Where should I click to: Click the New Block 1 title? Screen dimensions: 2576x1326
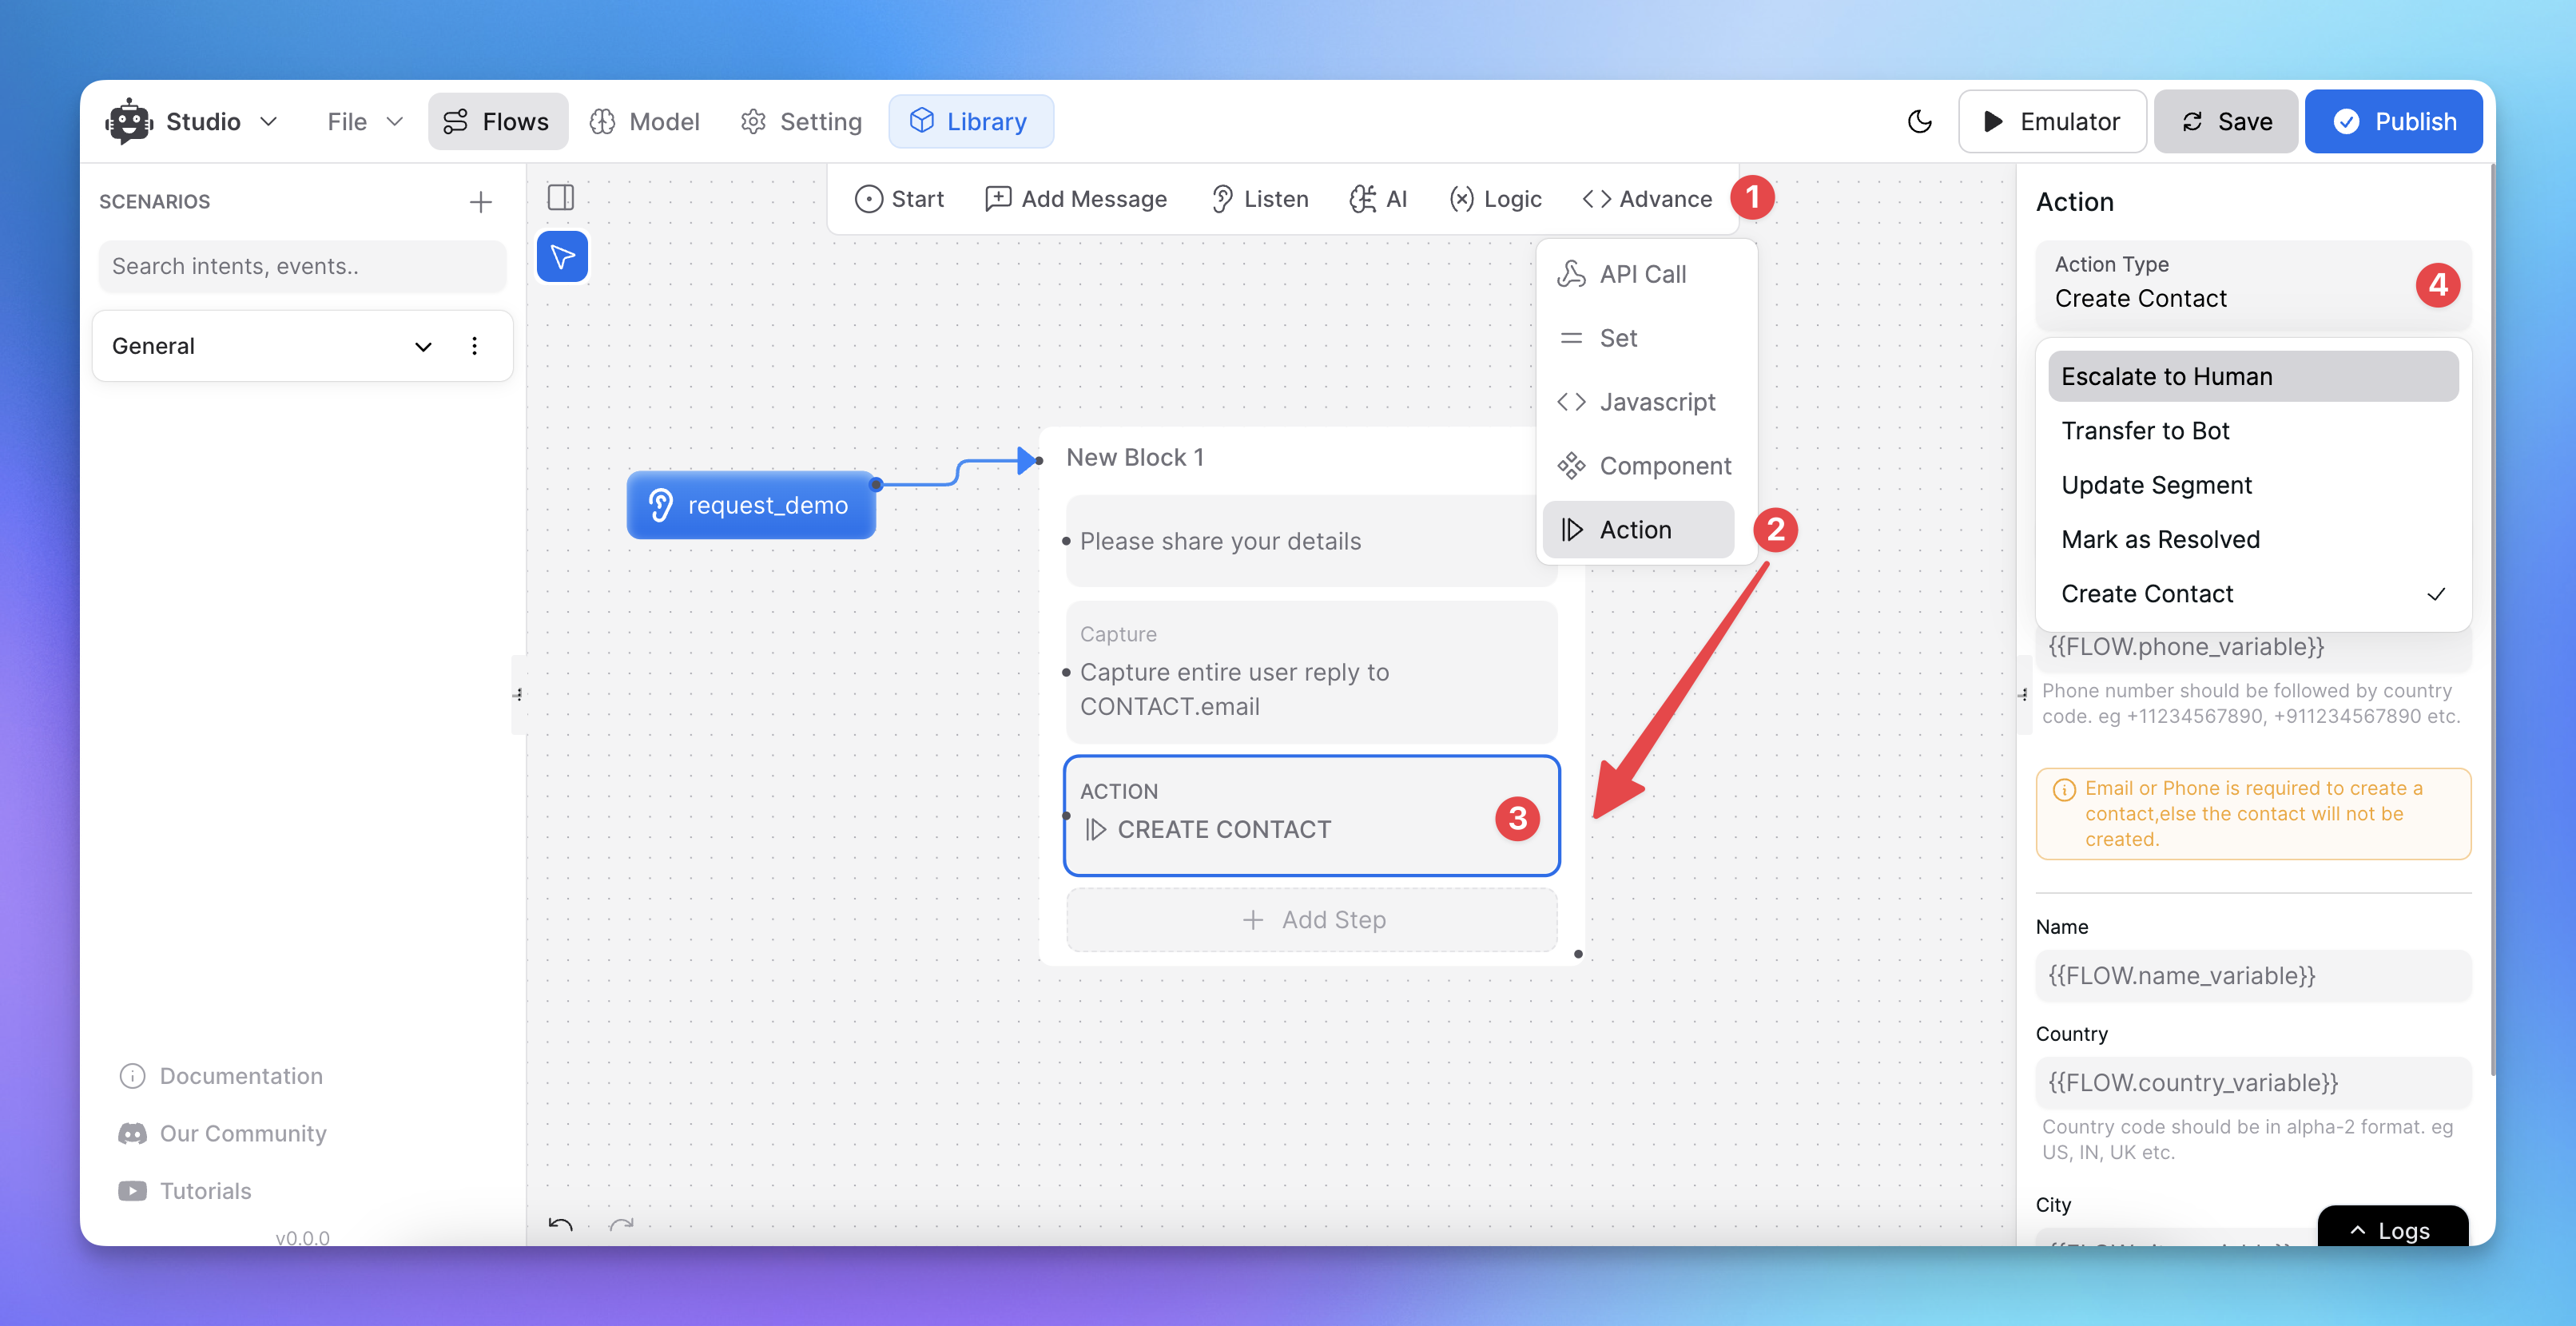coord(1135,457)
